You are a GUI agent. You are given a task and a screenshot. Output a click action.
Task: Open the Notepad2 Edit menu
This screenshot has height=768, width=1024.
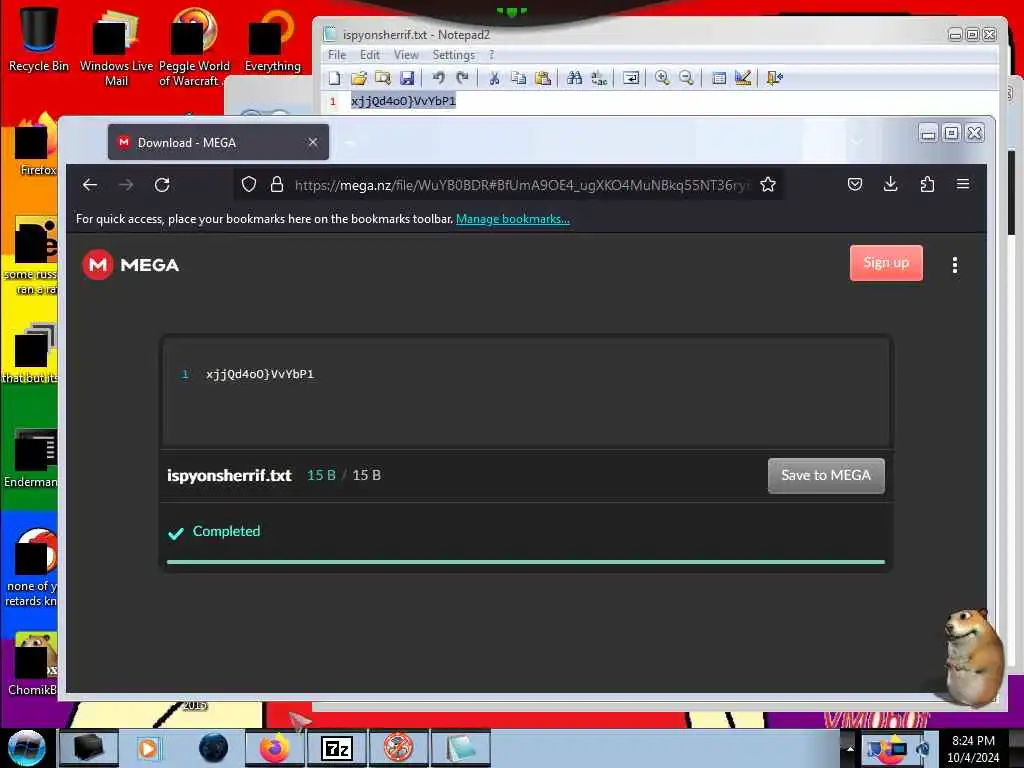coord(370,55)
